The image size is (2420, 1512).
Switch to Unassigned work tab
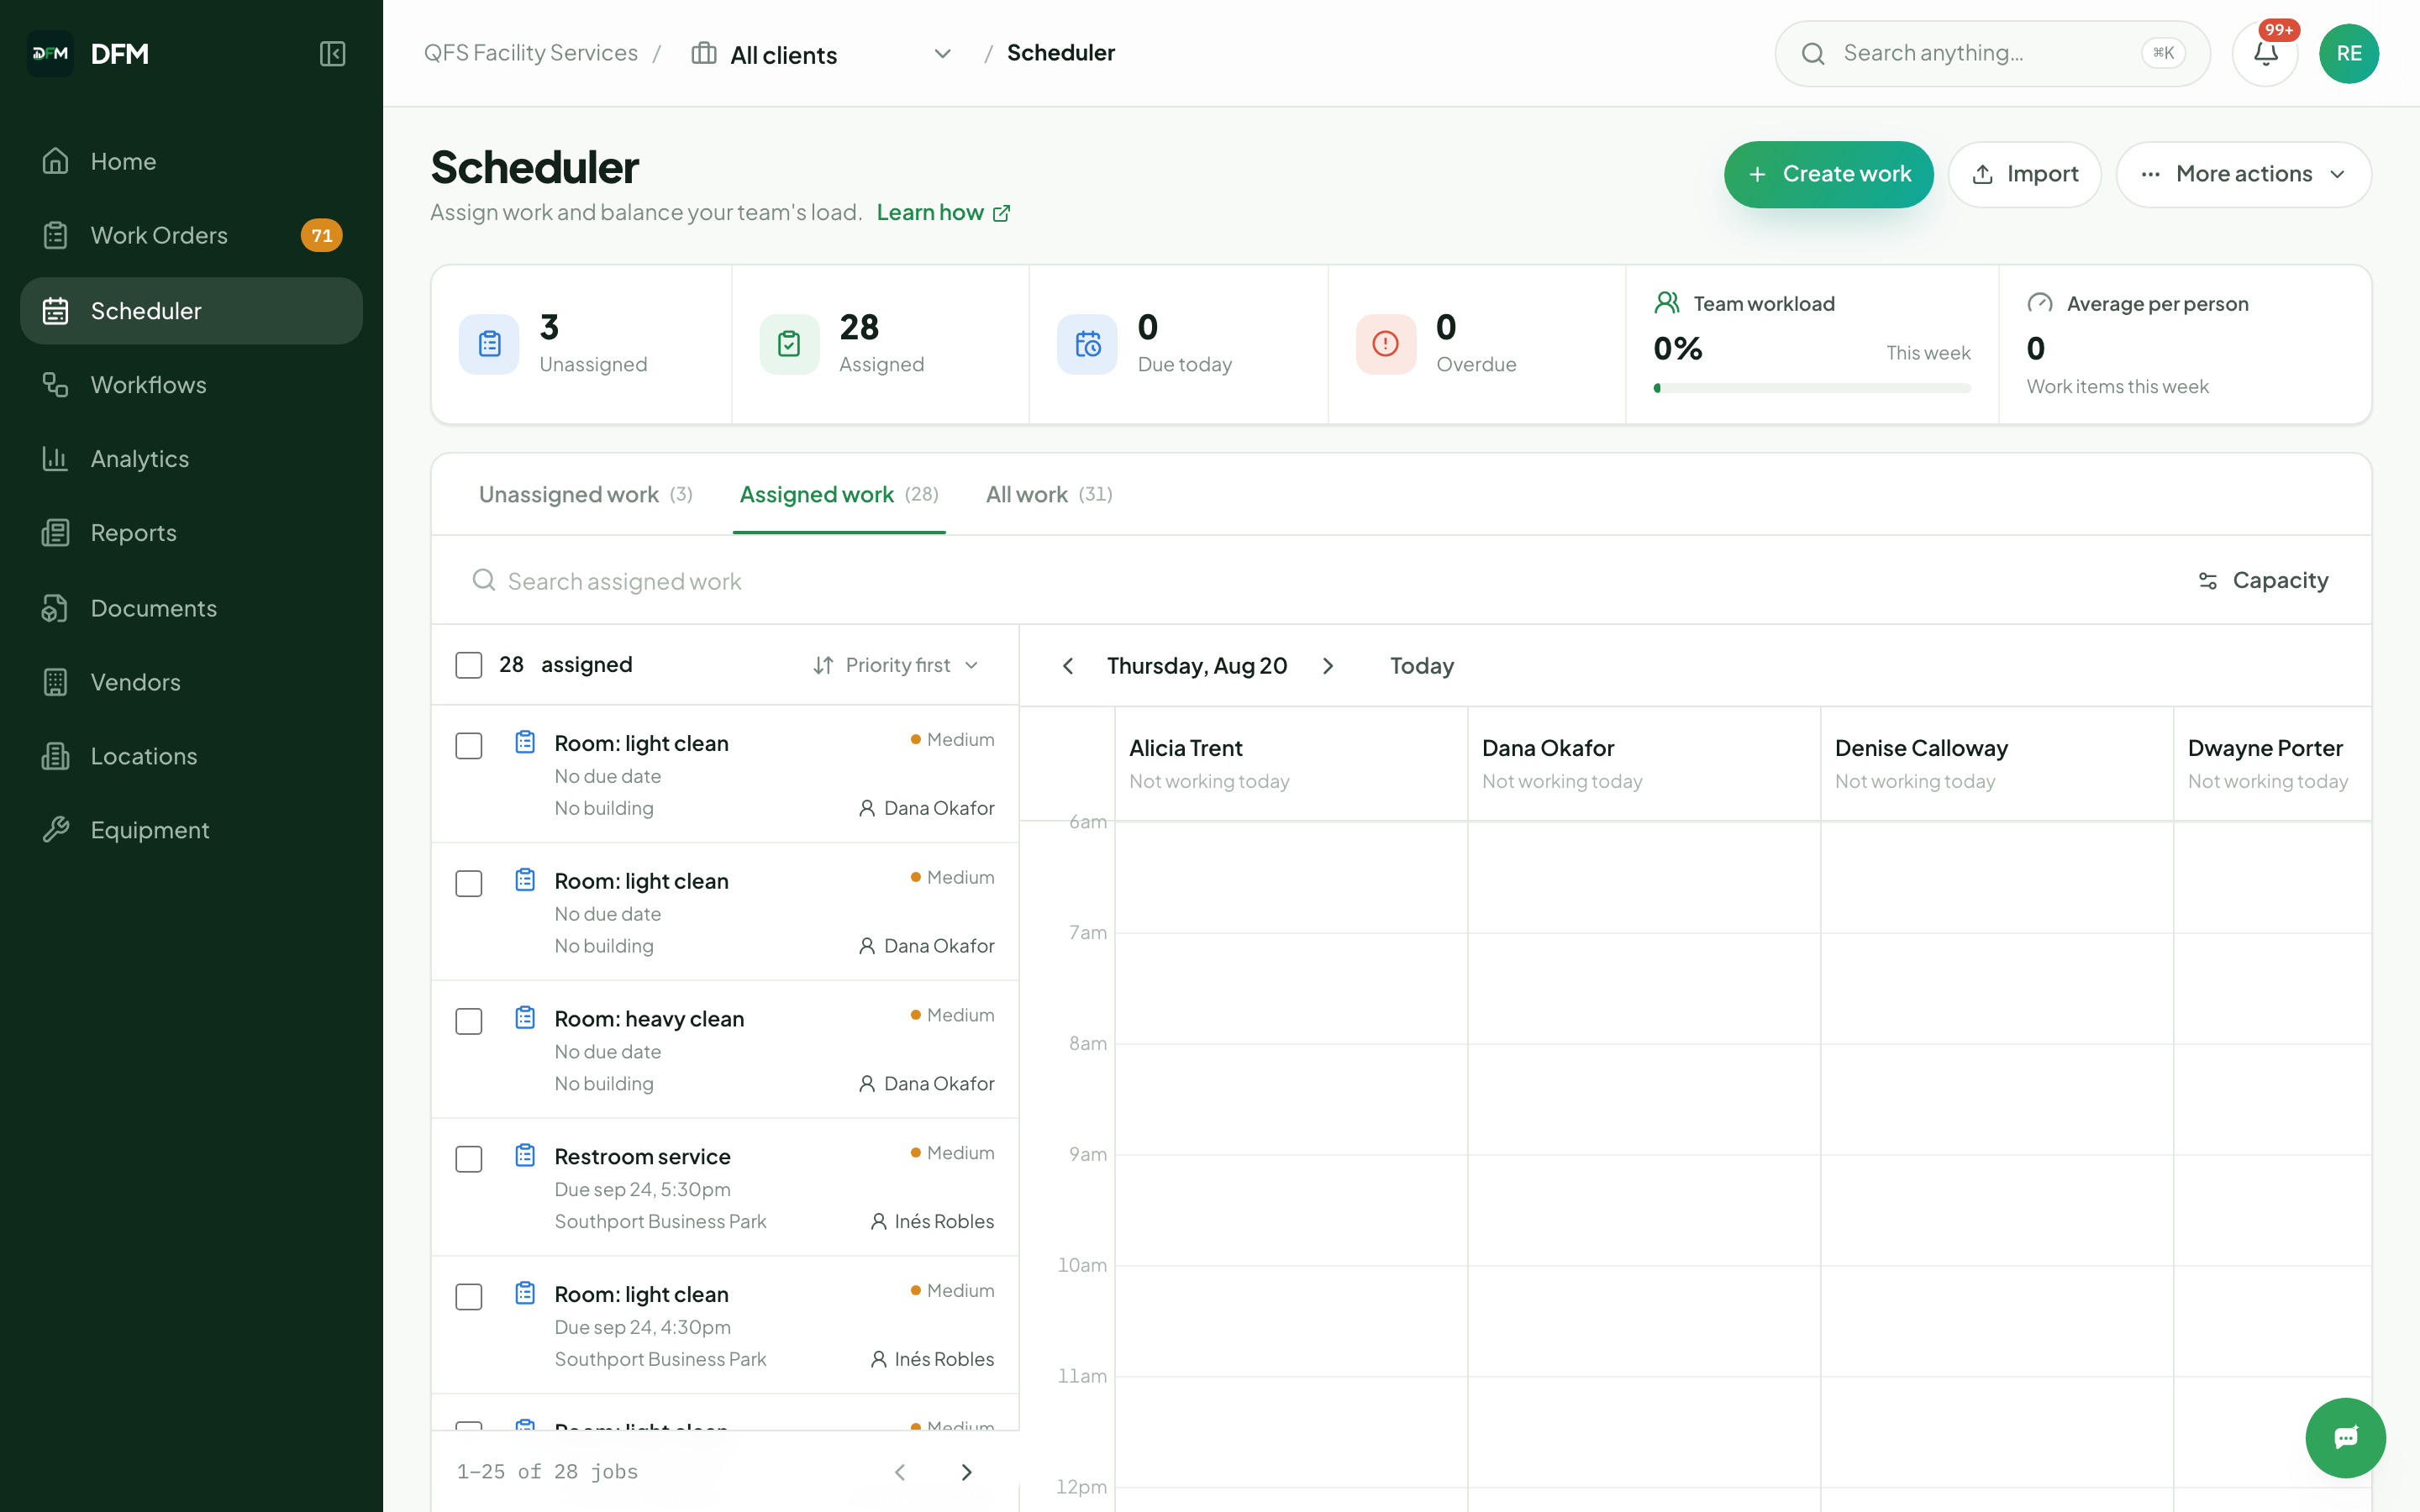click(x=585, y=495)
